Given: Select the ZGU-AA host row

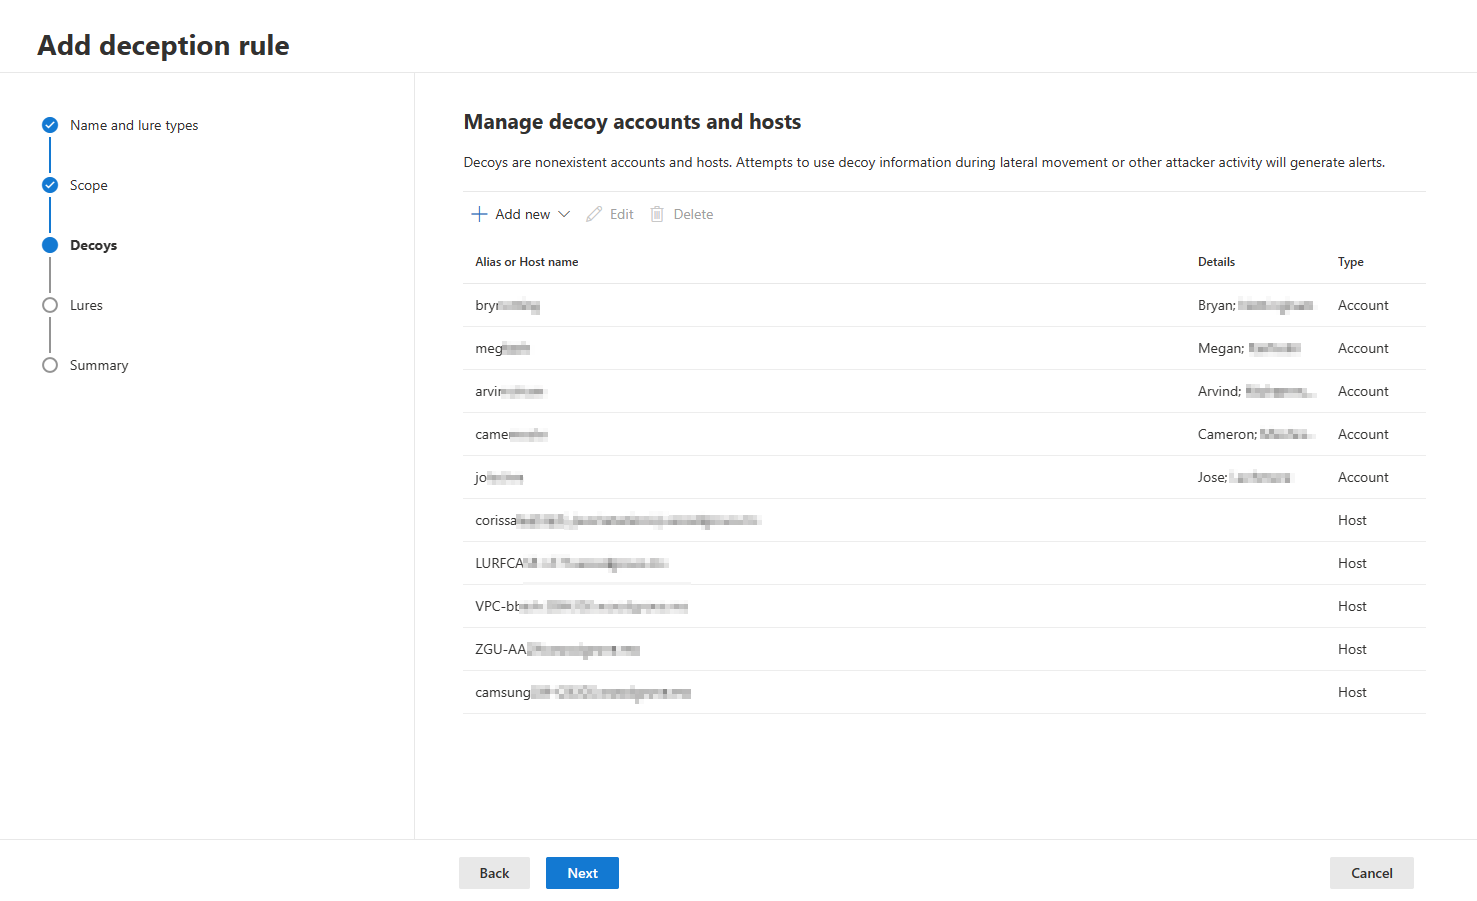Looking at the screenshot, I should pos(944,649).
